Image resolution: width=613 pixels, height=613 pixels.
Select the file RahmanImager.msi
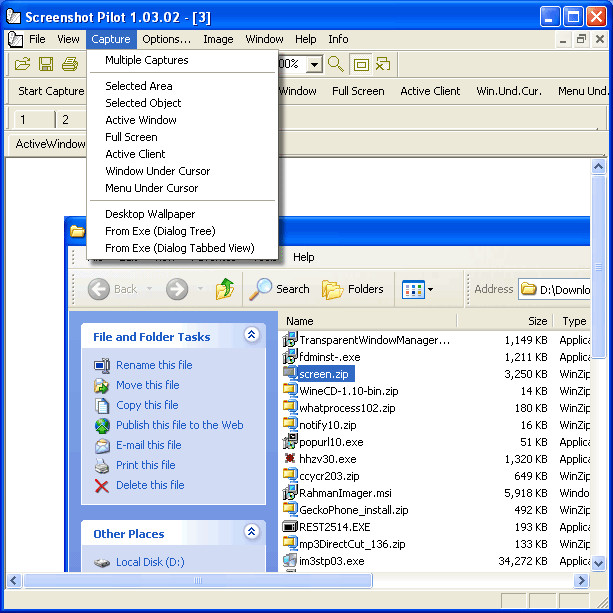click(x=345, y=493)
